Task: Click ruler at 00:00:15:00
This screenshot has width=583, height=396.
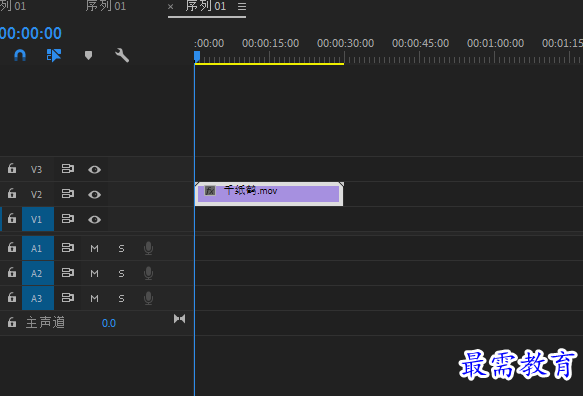Action: pos(270,44)
